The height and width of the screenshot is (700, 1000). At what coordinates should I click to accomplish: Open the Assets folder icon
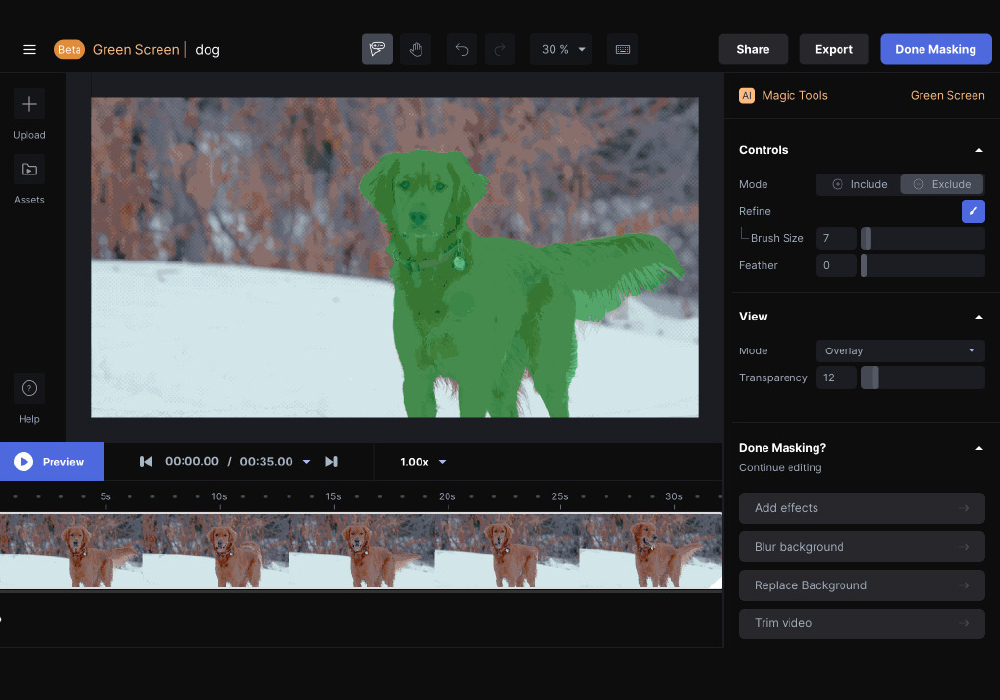[29, 169]
